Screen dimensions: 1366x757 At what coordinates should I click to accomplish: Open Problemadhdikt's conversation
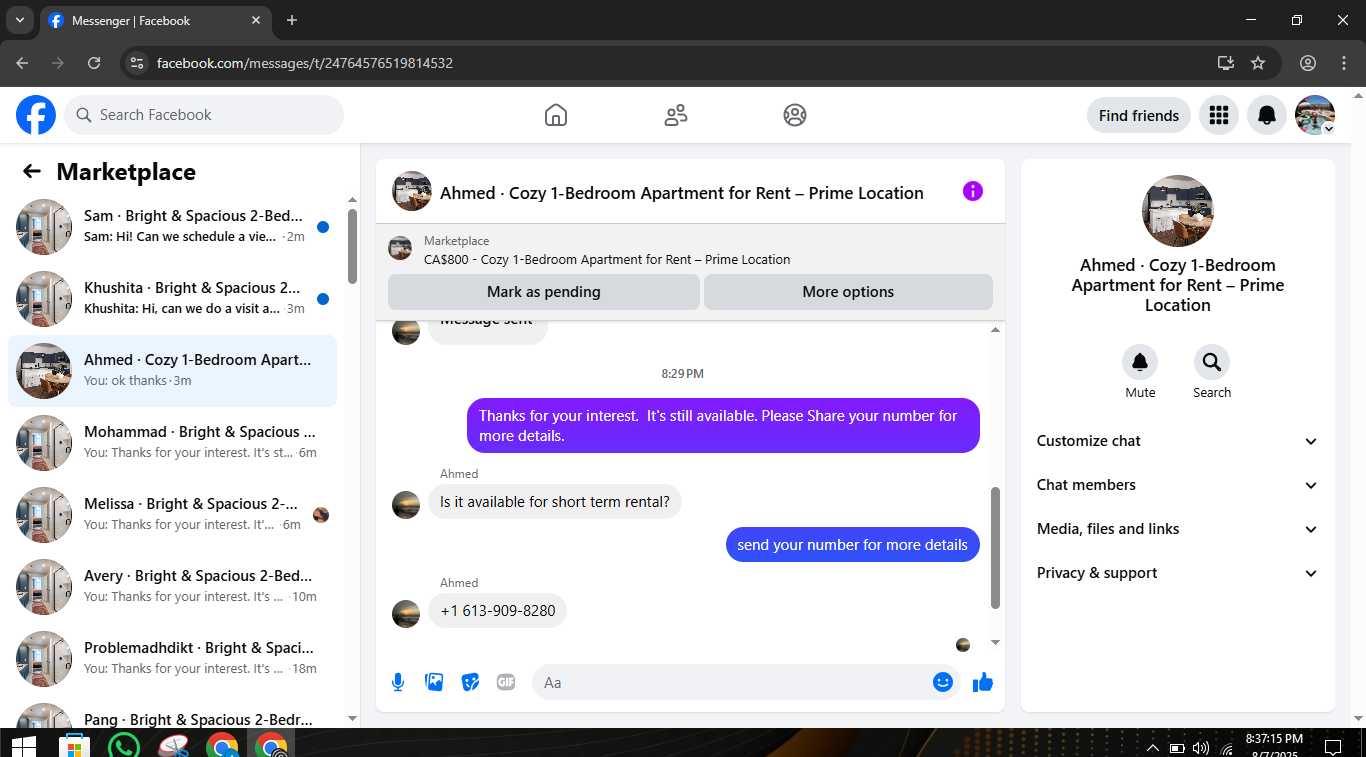pyautogui.click(x=173, y=659)
